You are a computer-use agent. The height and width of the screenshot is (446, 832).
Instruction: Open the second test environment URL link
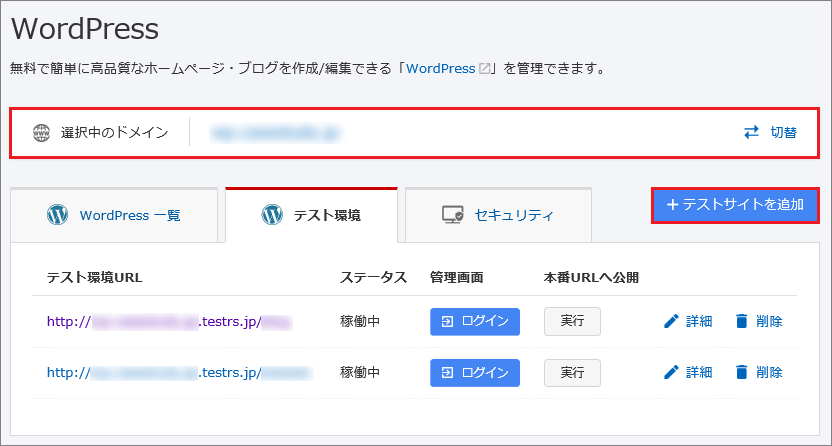180,373
